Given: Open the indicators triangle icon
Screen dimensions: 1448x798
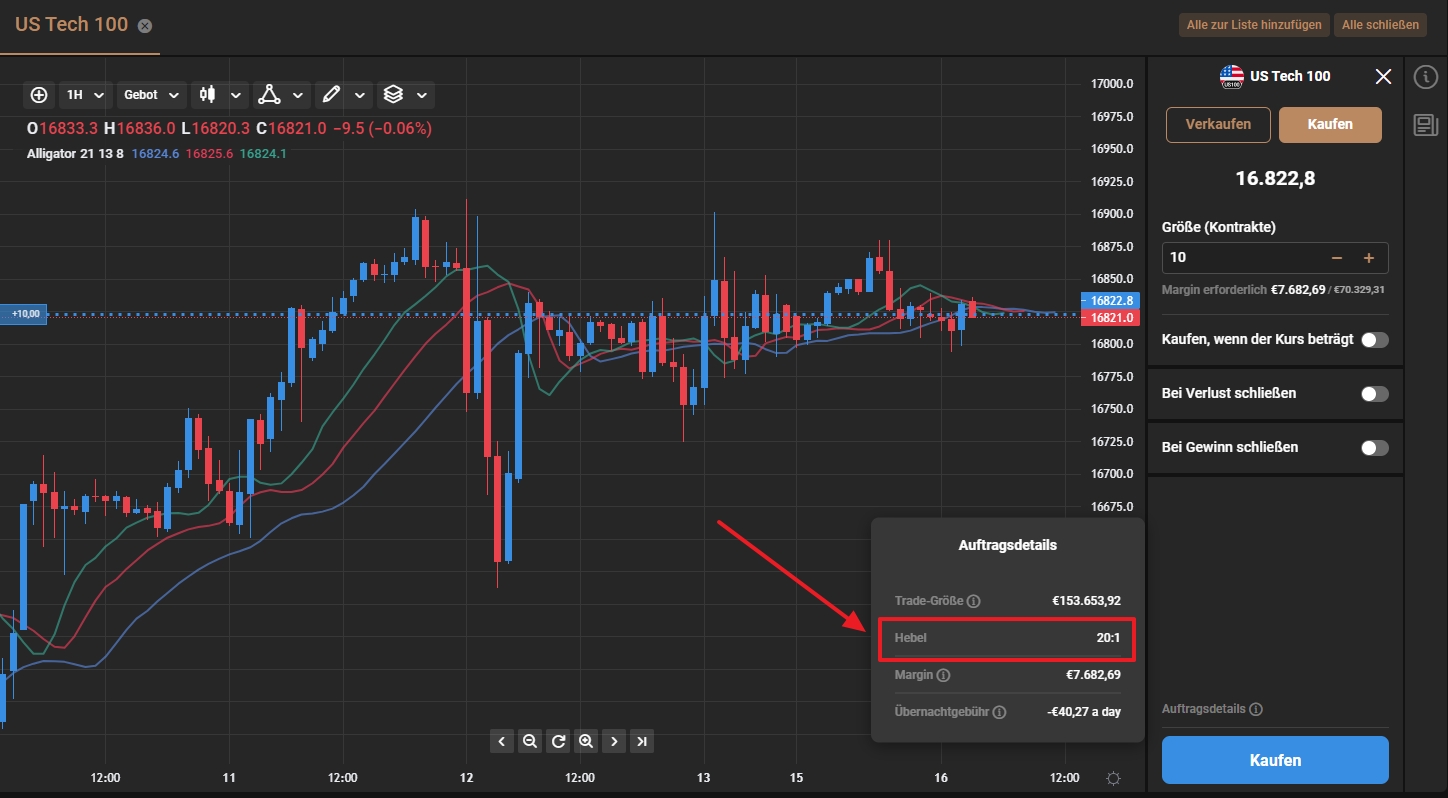Looking at the screenshot, I should click(x=268, y=94).
